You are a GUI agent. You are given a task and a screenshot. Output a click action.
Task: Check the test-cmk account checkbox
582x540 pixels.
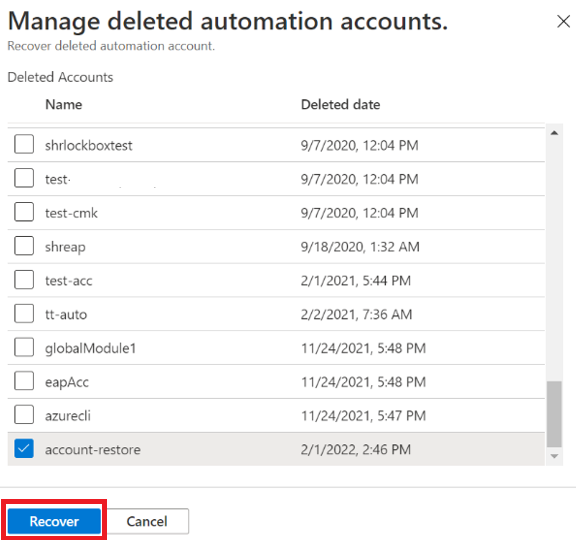tap(24, 212)
